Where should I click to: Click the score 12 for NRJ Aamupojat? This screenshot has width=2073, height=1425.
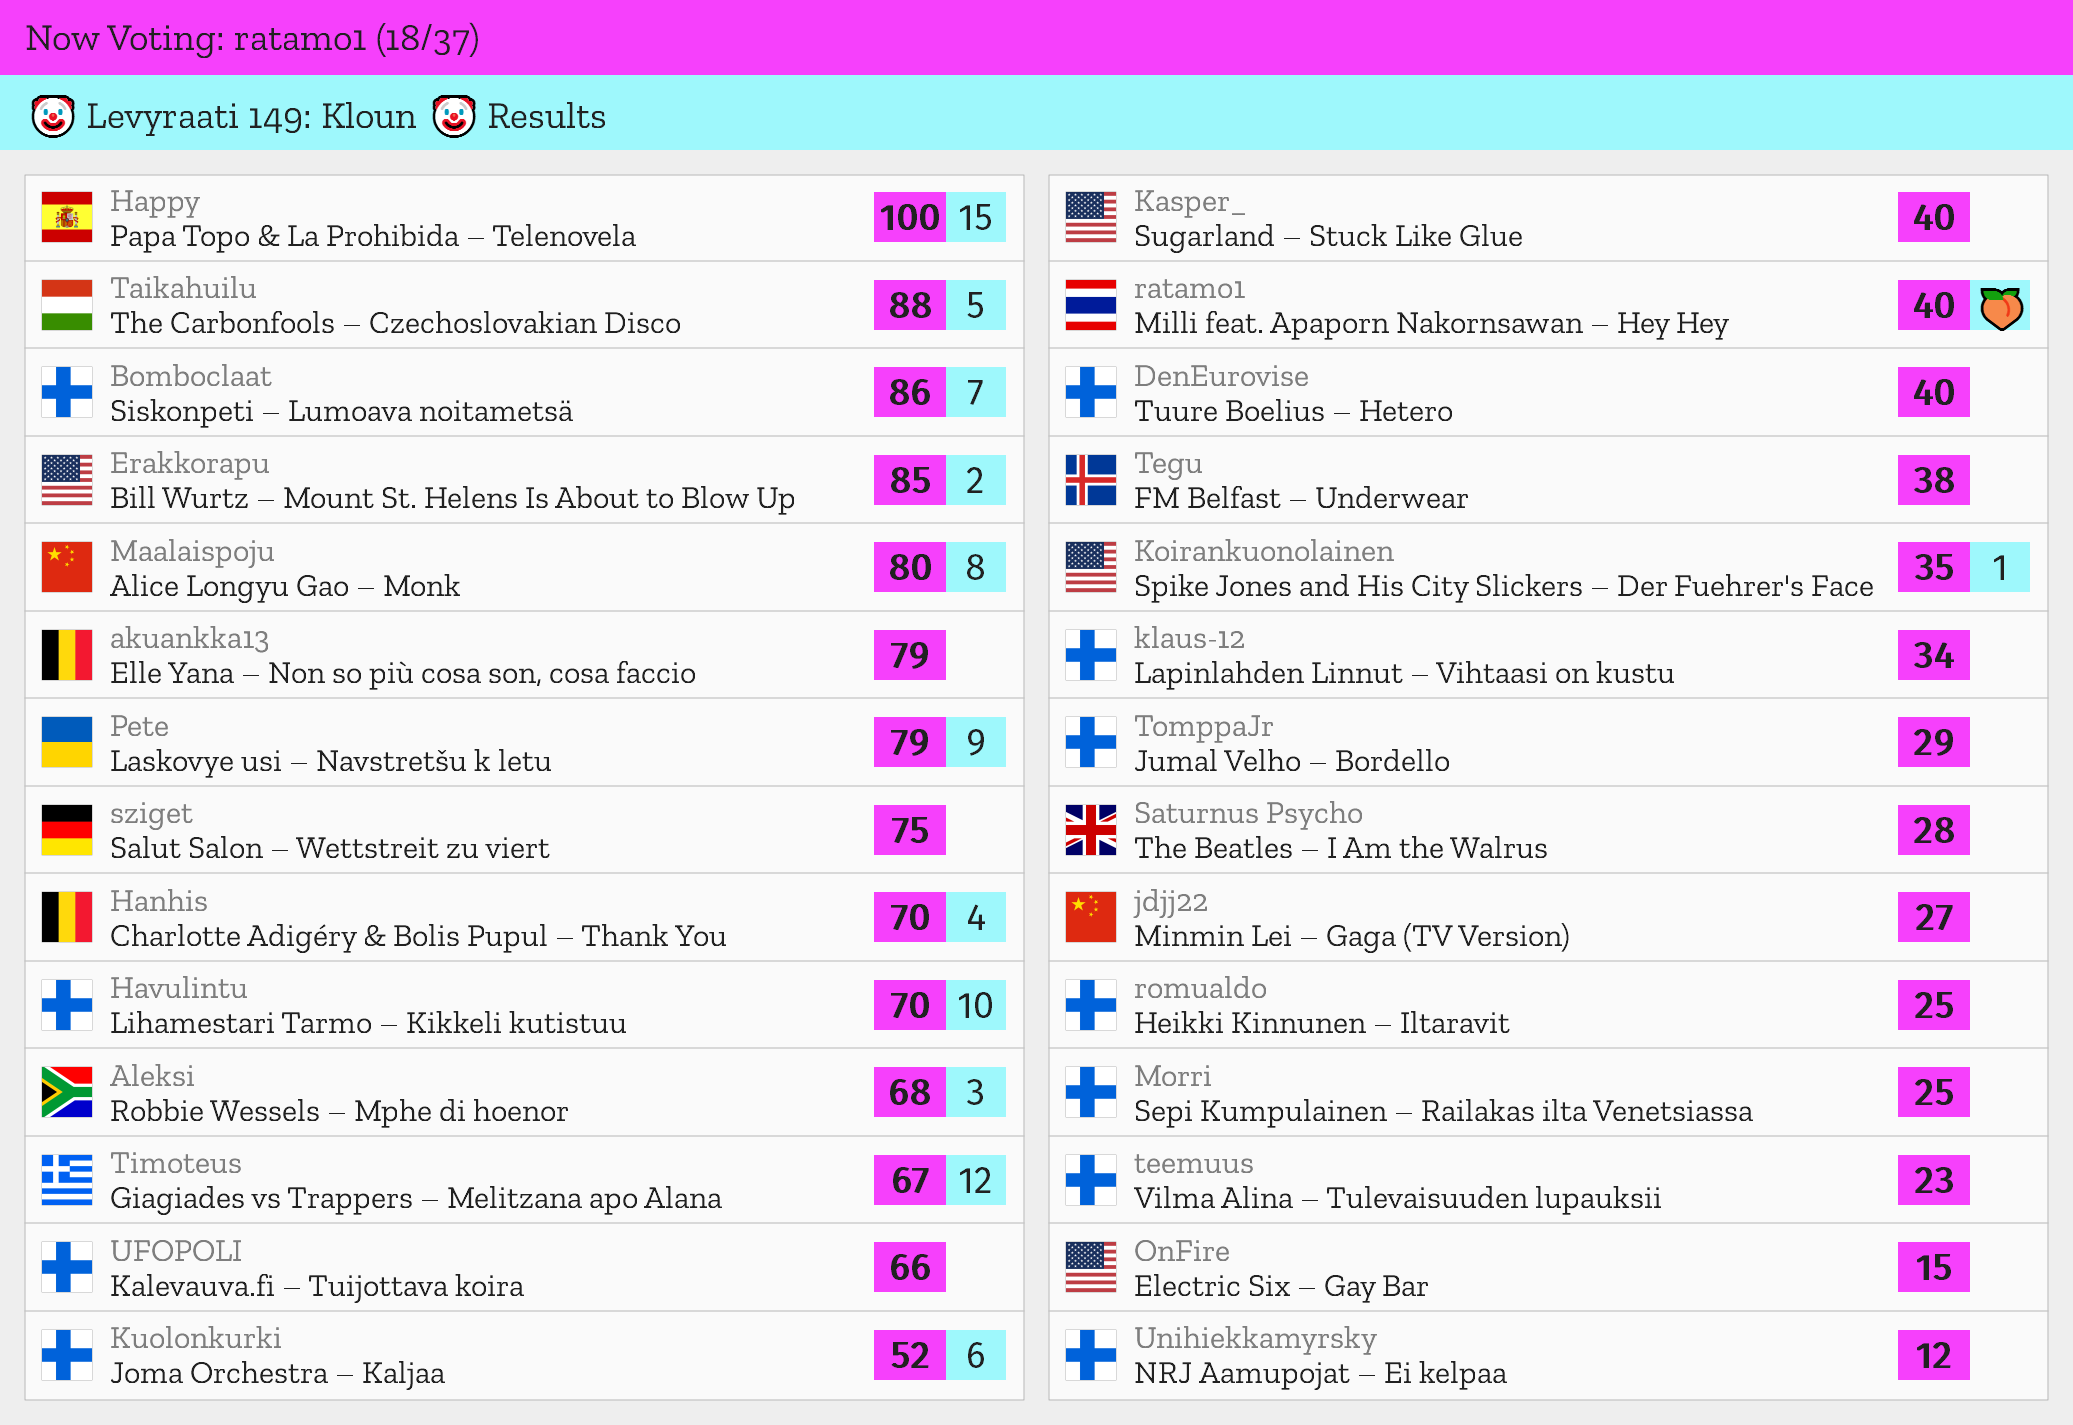[1933, 1355]
